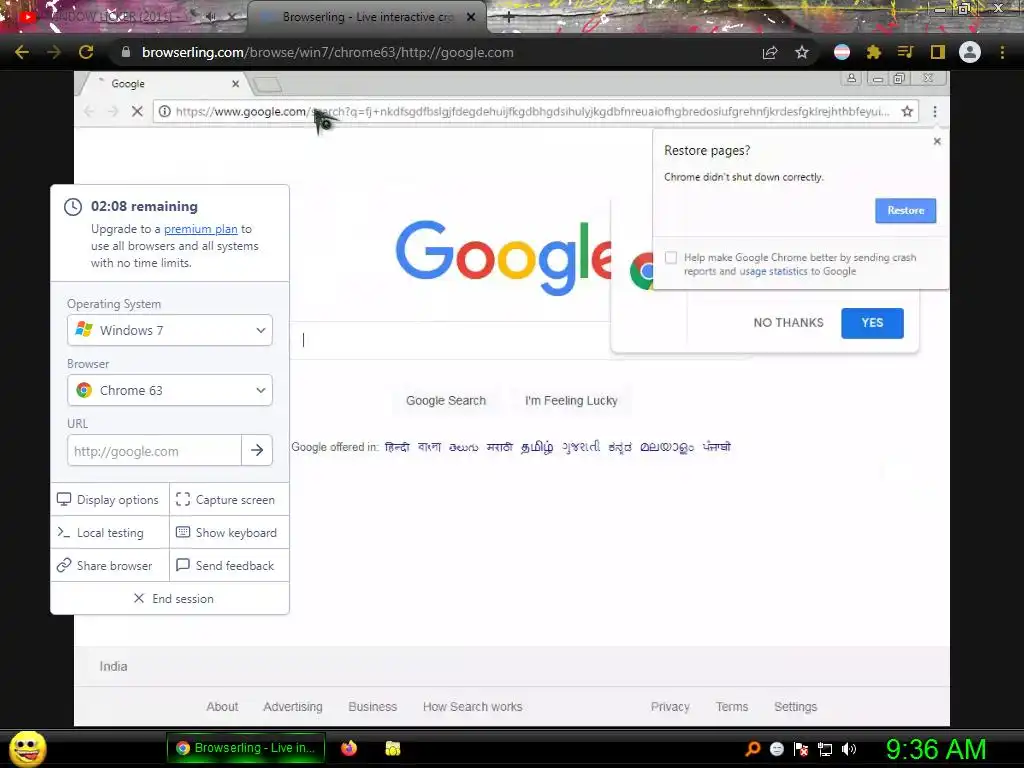Click Share browser
This screenshot has width=1024, height=768.
(x=110, y=566)
